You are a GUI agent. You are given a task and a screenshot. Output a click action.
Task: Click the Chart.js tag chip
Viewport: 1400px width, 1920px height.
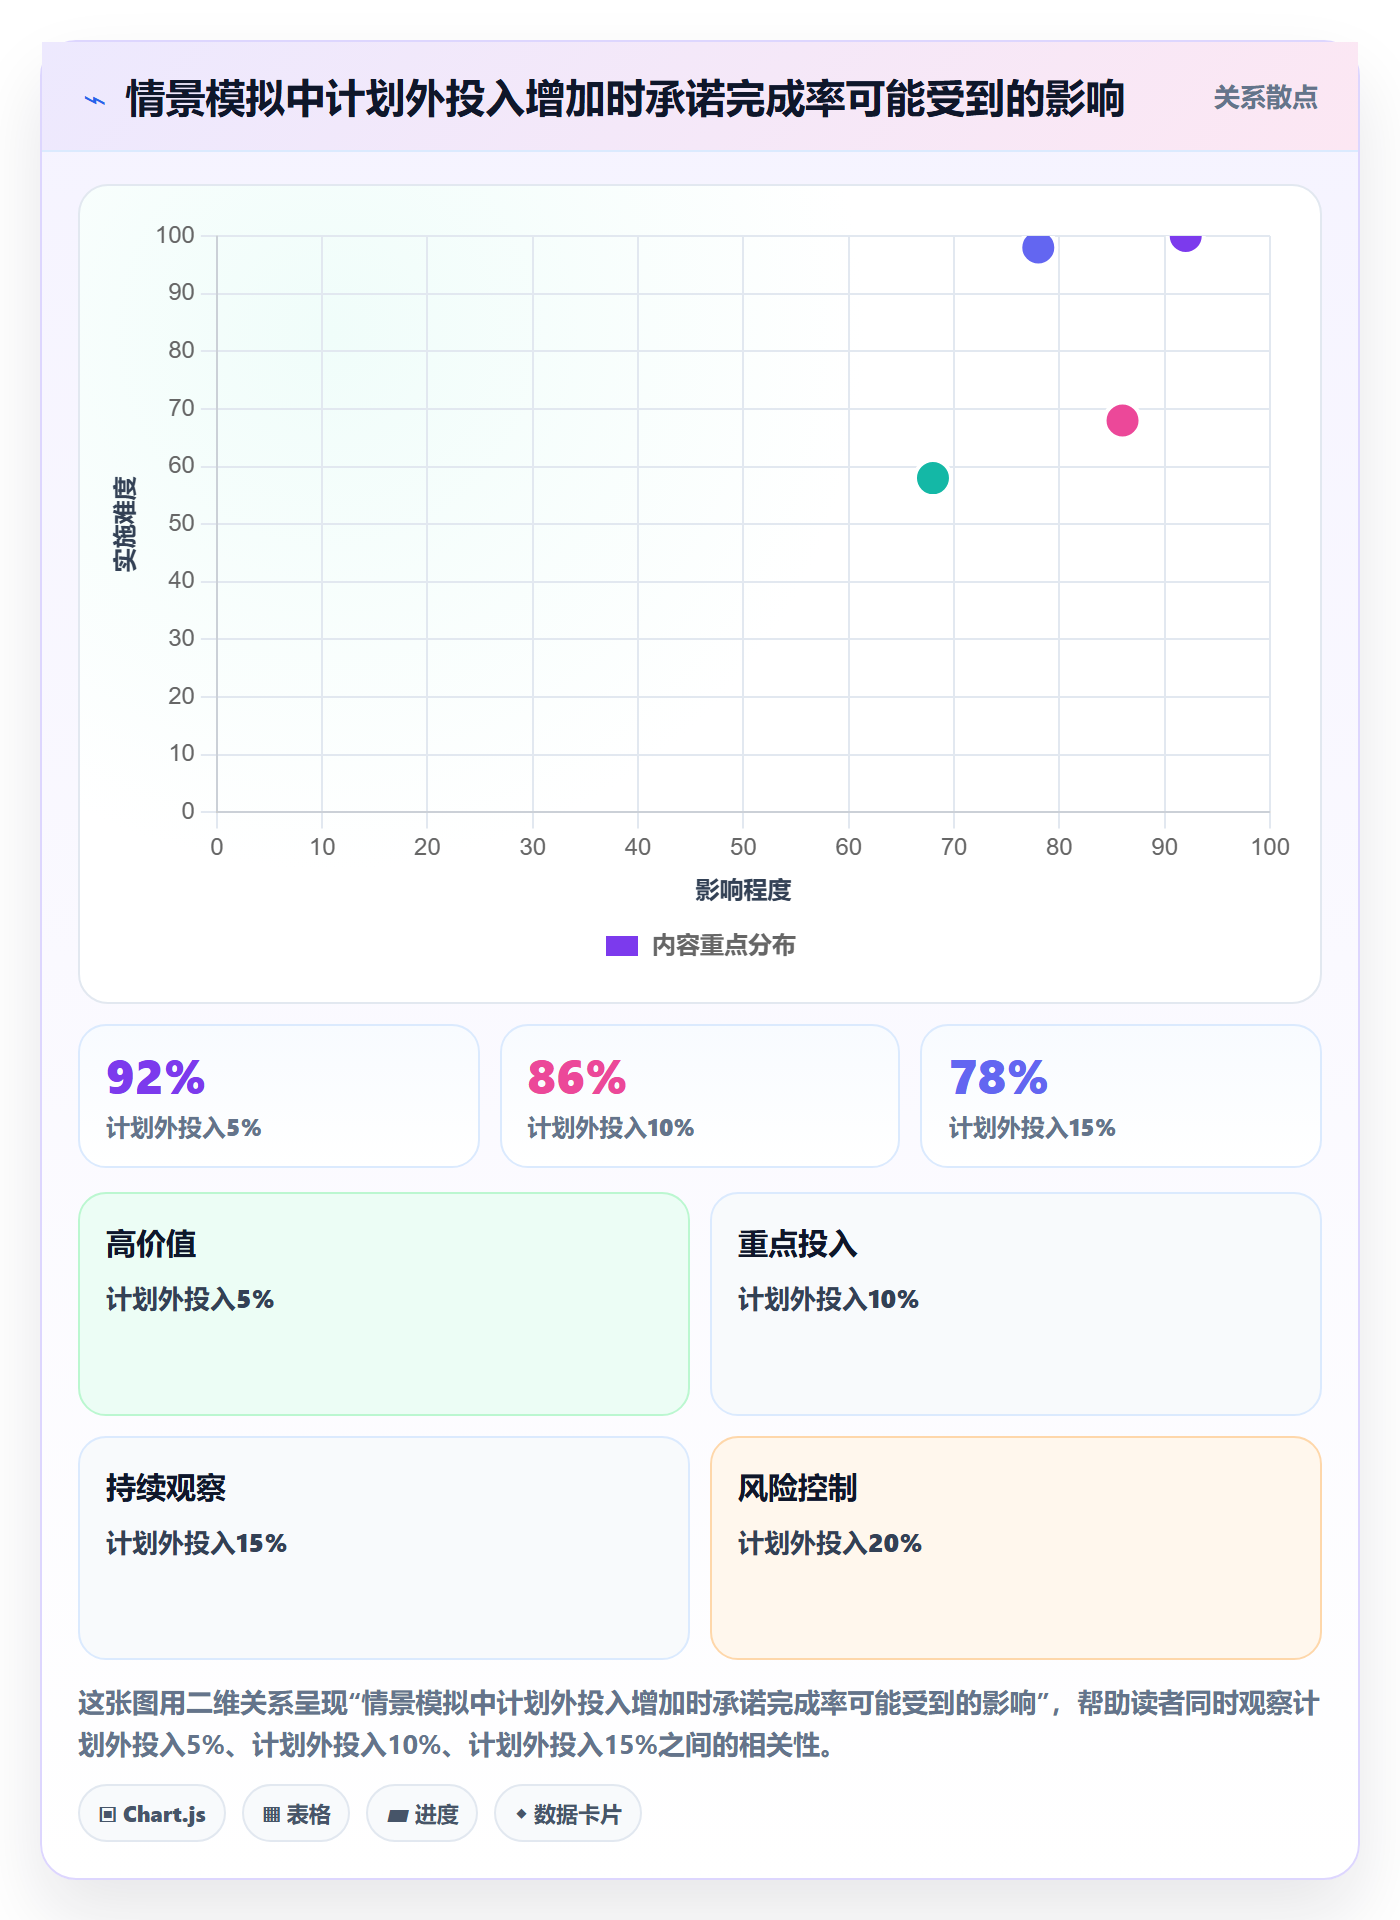tap(152, 1814)
